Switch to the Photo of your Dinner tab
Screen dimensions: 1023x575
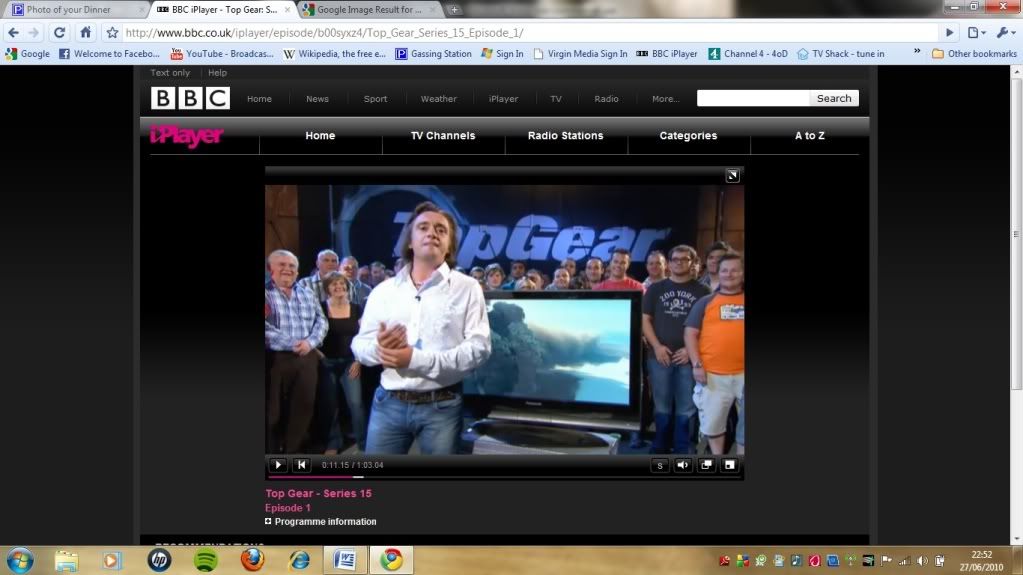(x=68, y=10)
